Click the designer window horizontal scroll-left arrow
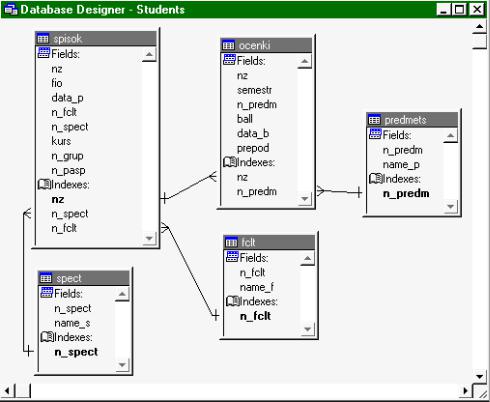Viewport: 490px width, 402px height. click(8, 390)
